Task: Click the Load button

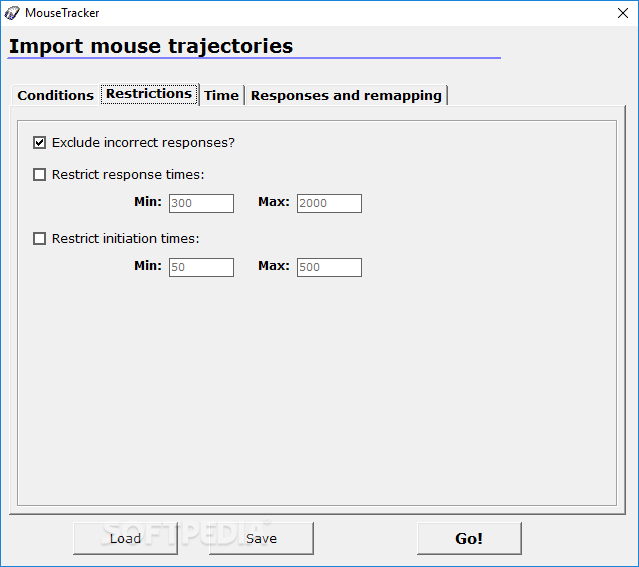Action: click(126, 538)
